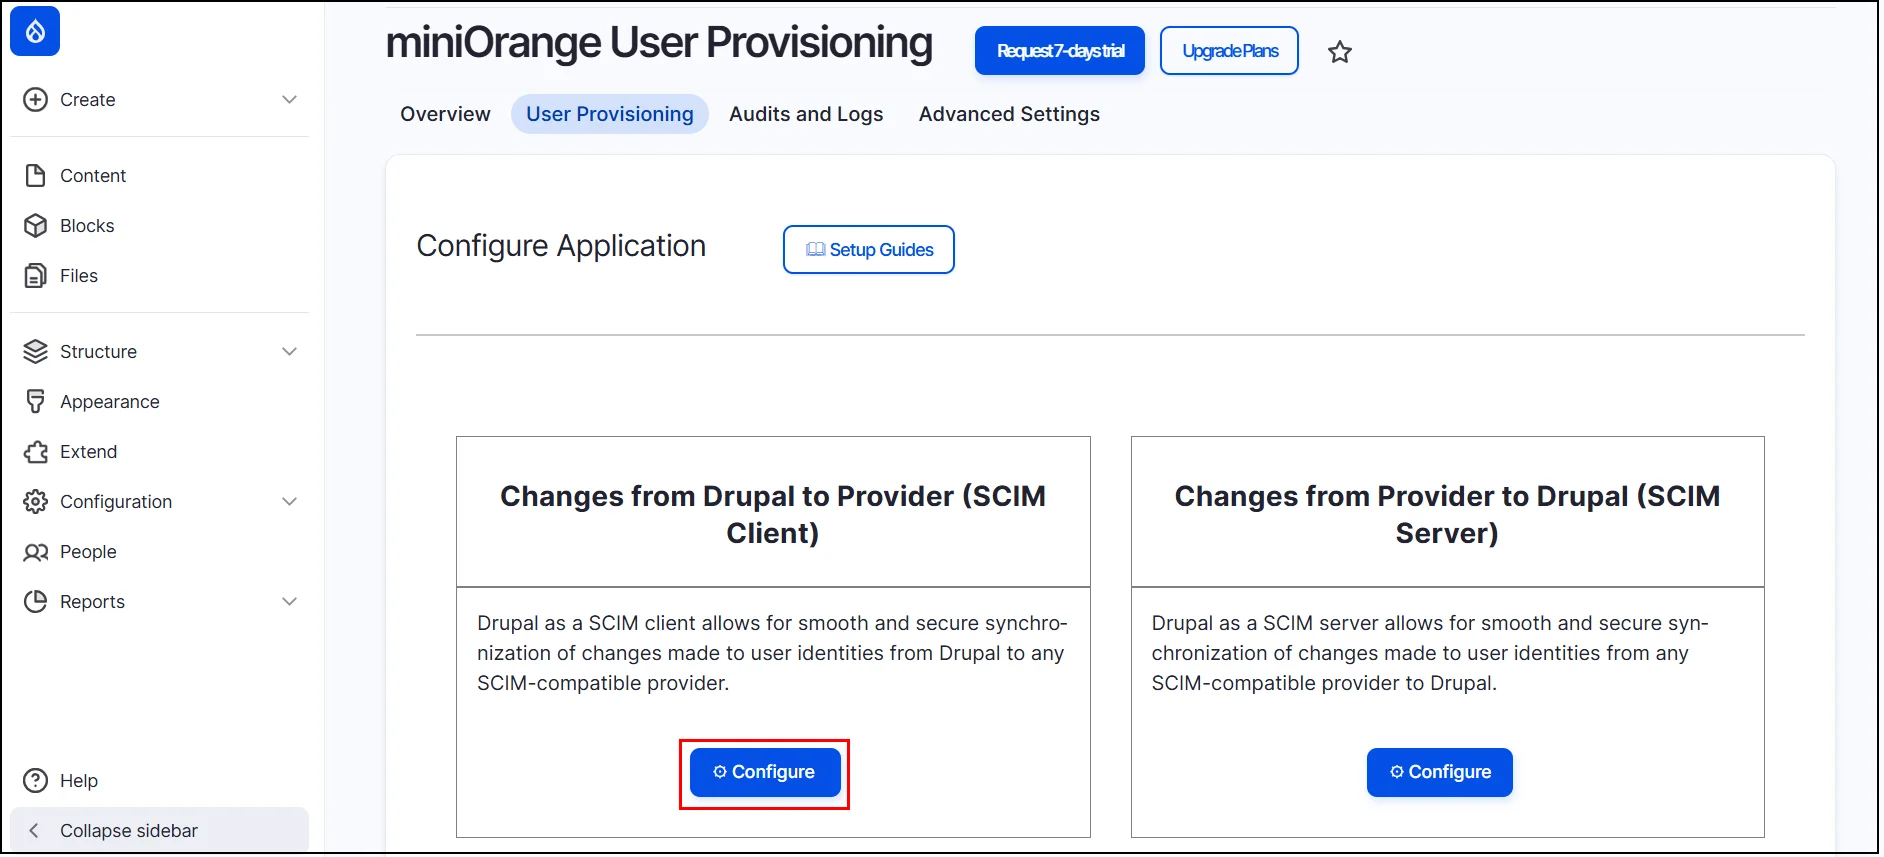Click 'Changes from Drupal to Provider' heading
Image resolution: width=1884 pixels, height=857 pixels.
tap(773, 514)
